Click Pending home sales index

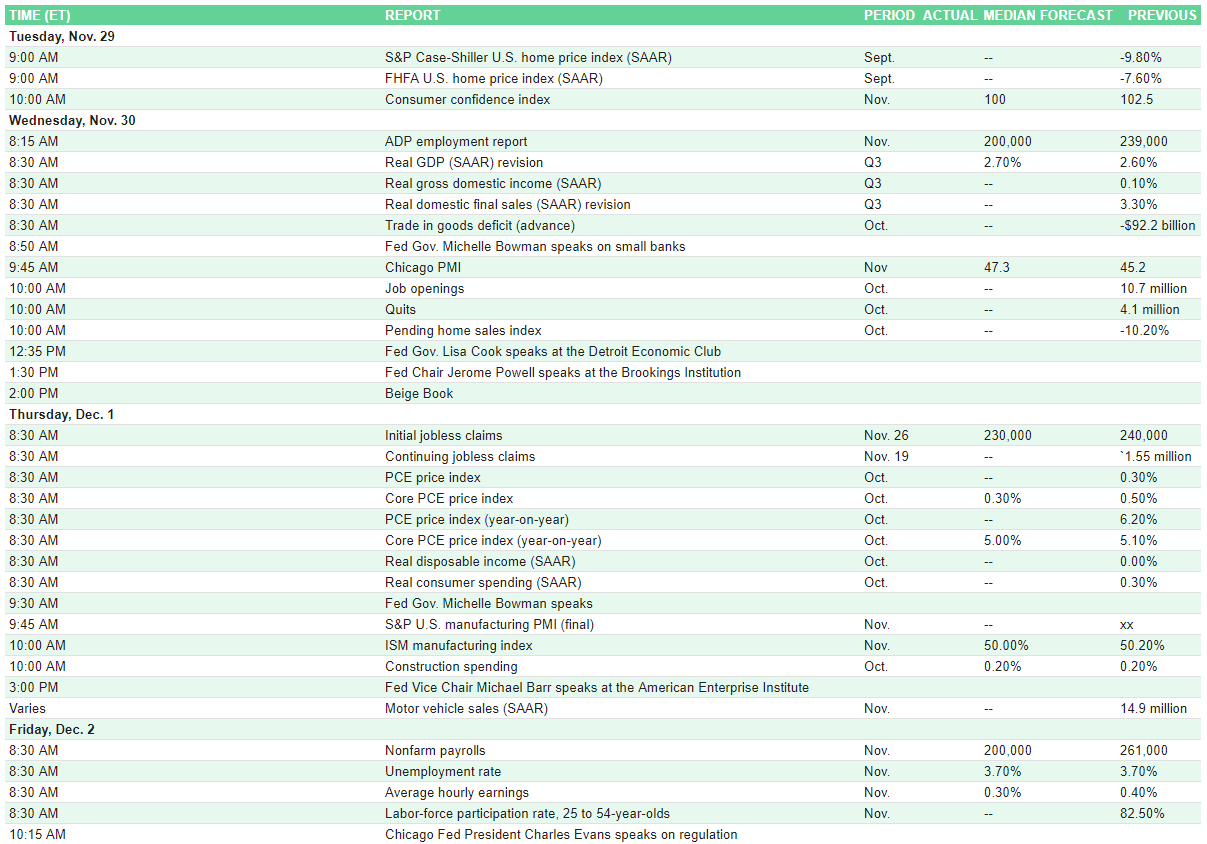coord(465,330)
